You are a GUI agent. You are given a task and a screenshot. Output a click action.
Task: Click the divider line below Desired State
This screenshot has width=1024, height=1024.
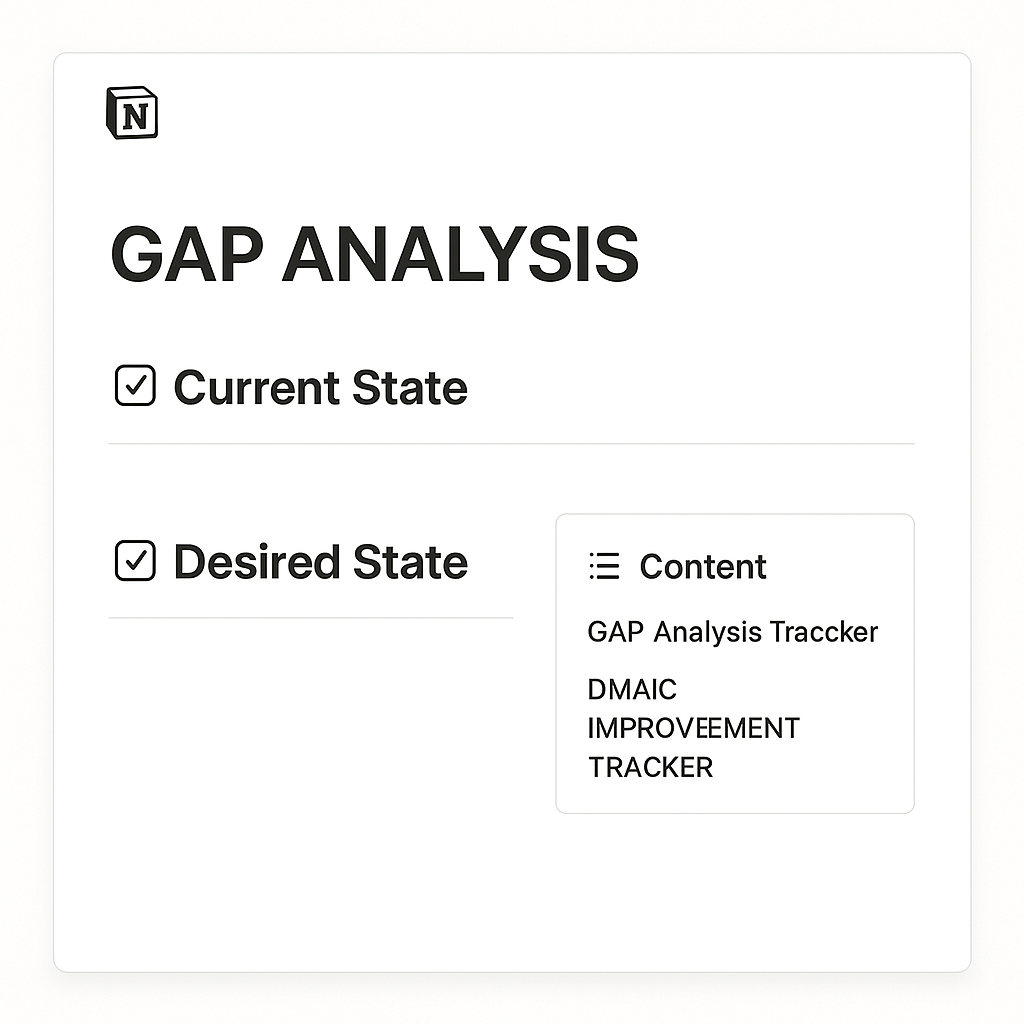(310, 618)
